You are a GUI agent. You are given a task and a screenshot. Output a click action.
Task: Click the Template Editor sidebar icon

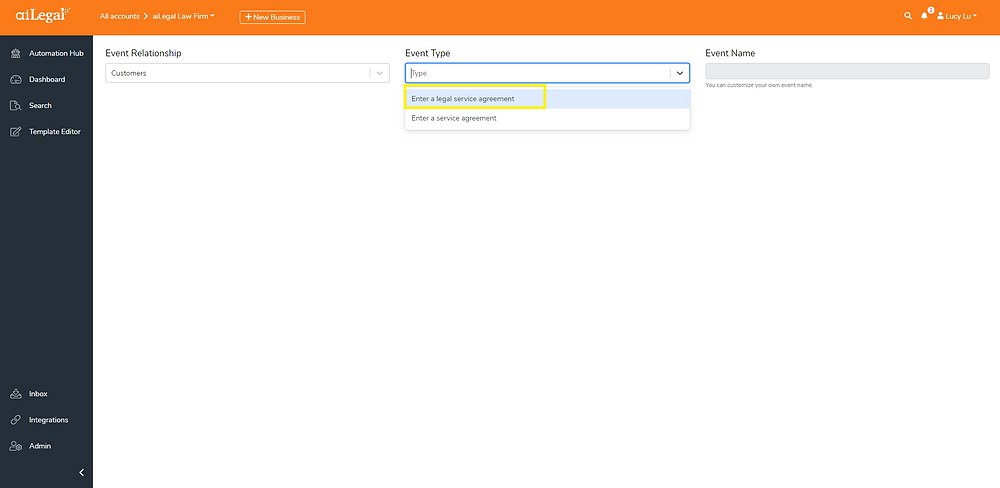[17, 132]
